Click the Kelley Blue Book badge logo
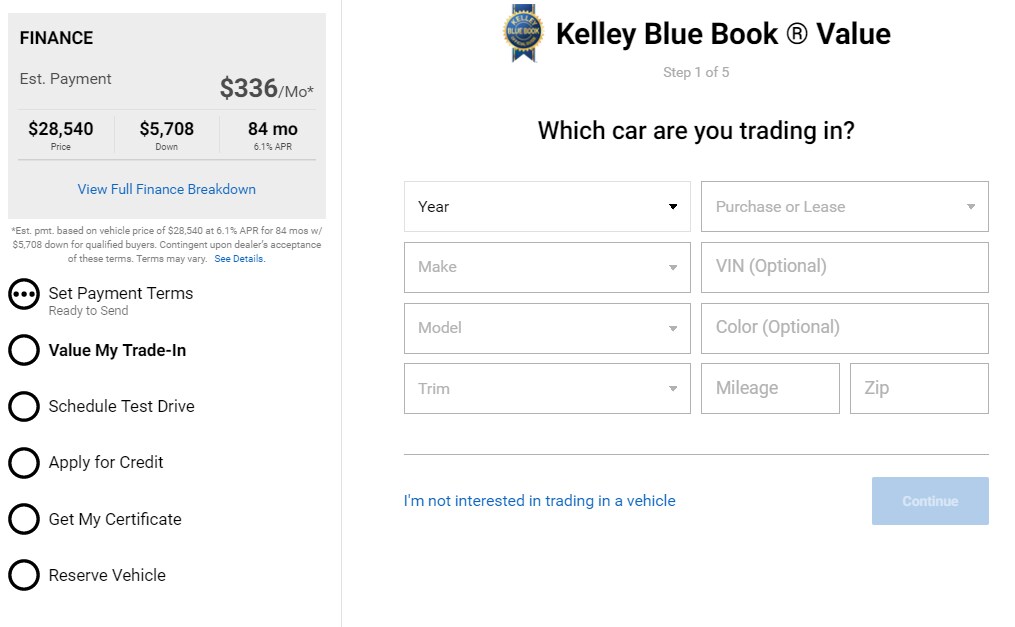 pyautogui.click(x=523, y=34)
